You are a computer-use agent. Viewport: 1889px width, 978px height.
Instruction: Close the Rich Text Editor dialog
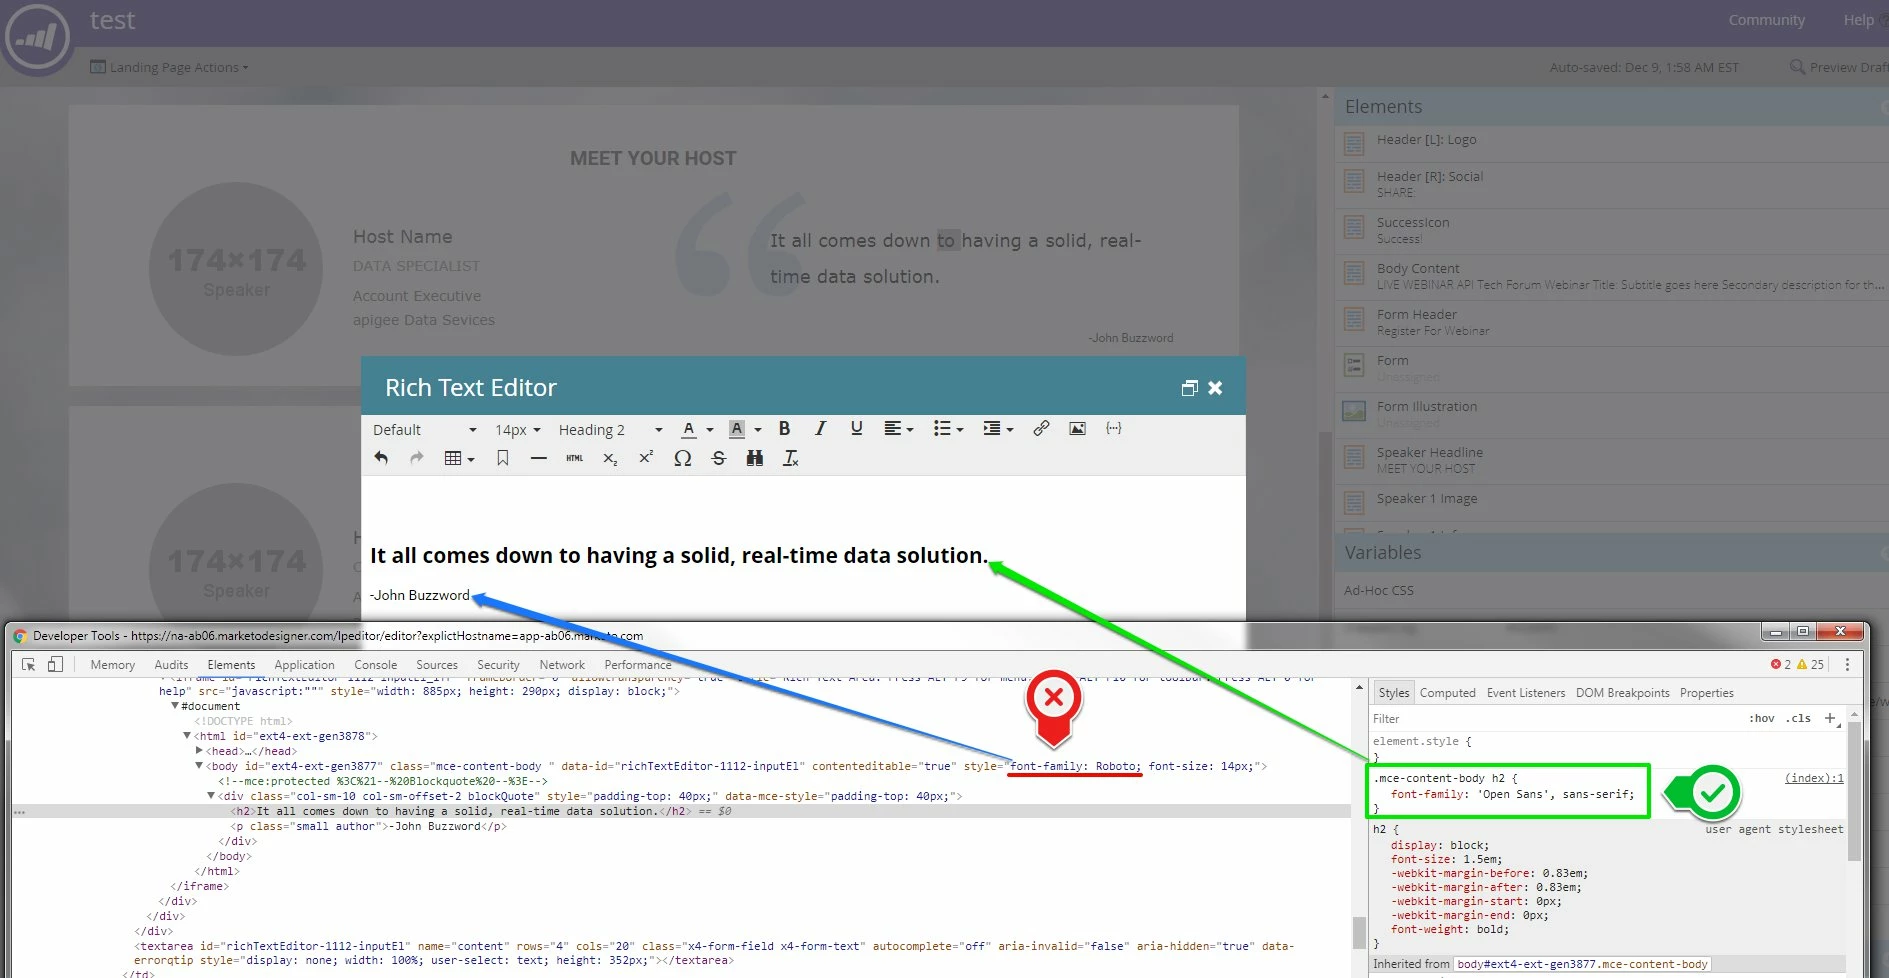click(x=1215, y=388)
